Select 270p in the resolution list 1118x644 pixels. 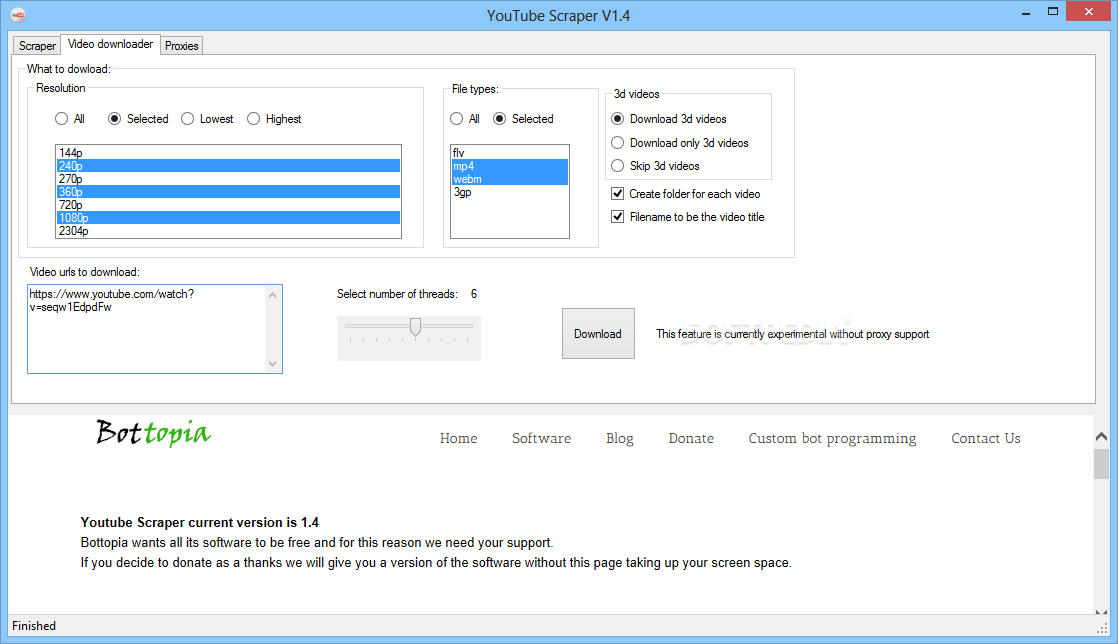pyautogui.click(x=228, y=178)
